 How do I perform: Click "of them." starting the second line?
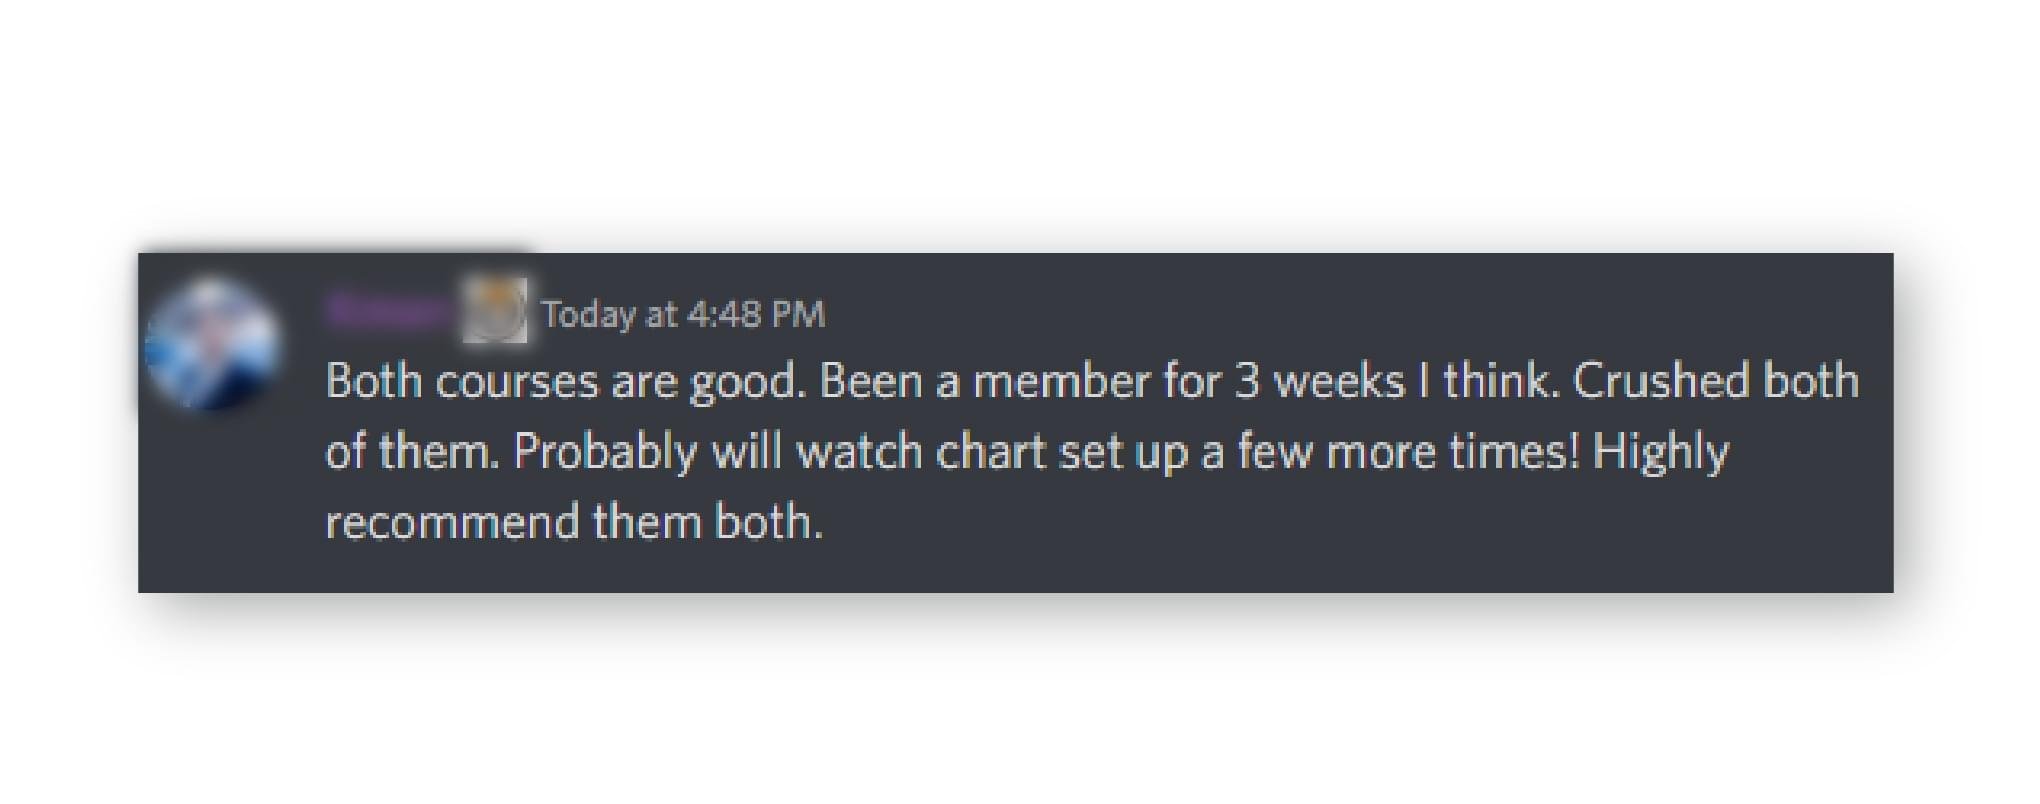412,452
